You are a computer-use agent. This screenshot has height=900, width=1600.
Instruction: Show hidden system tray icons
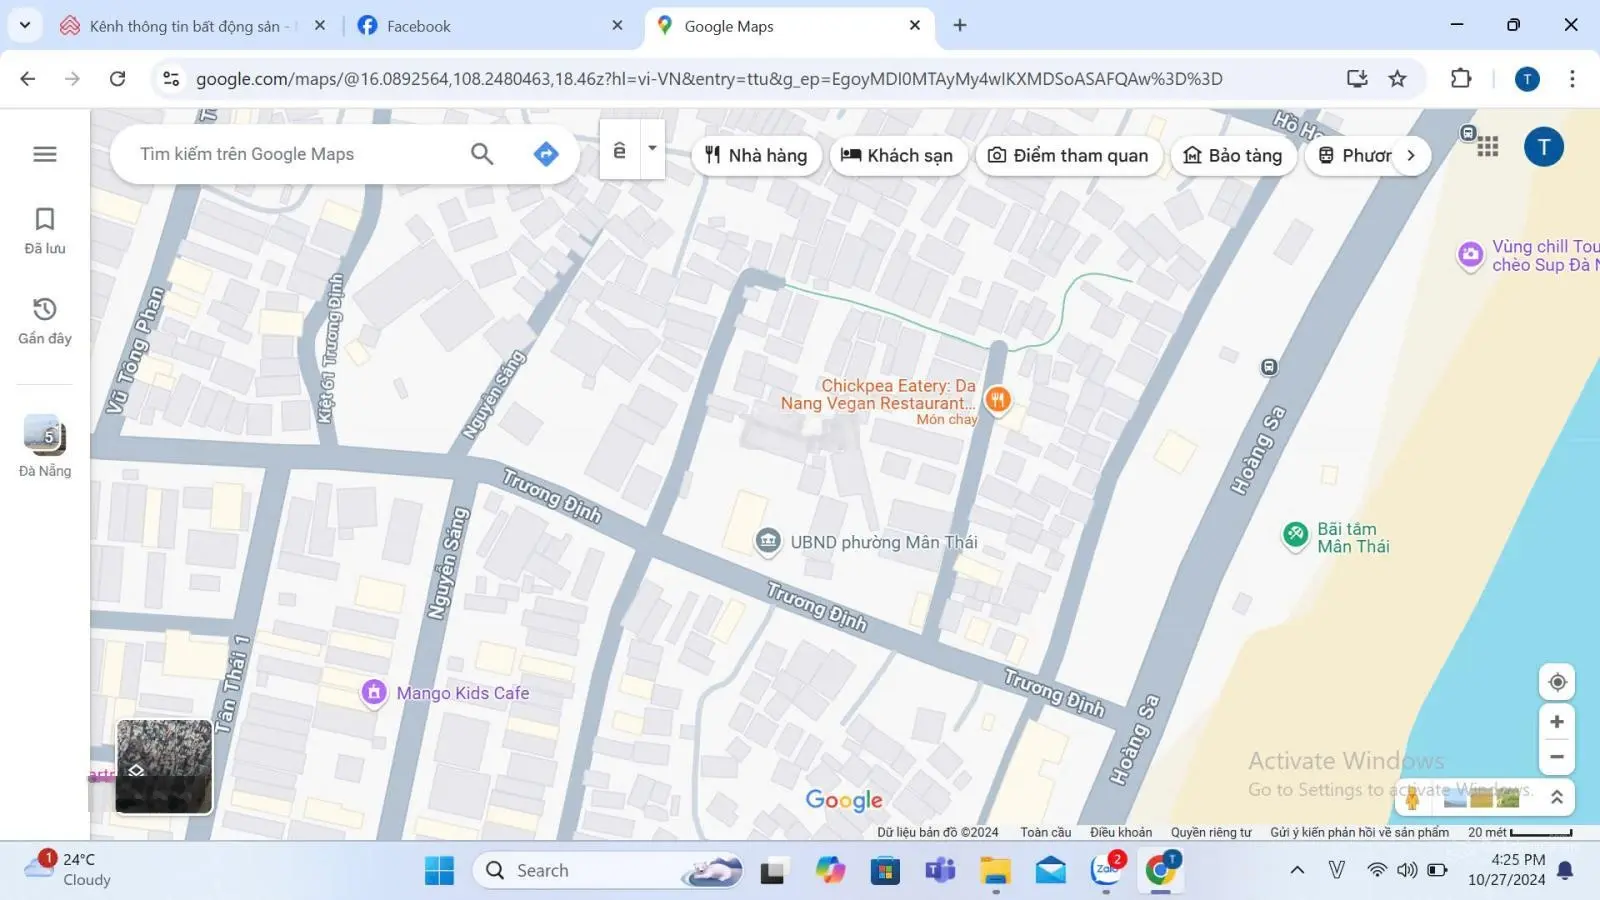[x=1297, y=870]
